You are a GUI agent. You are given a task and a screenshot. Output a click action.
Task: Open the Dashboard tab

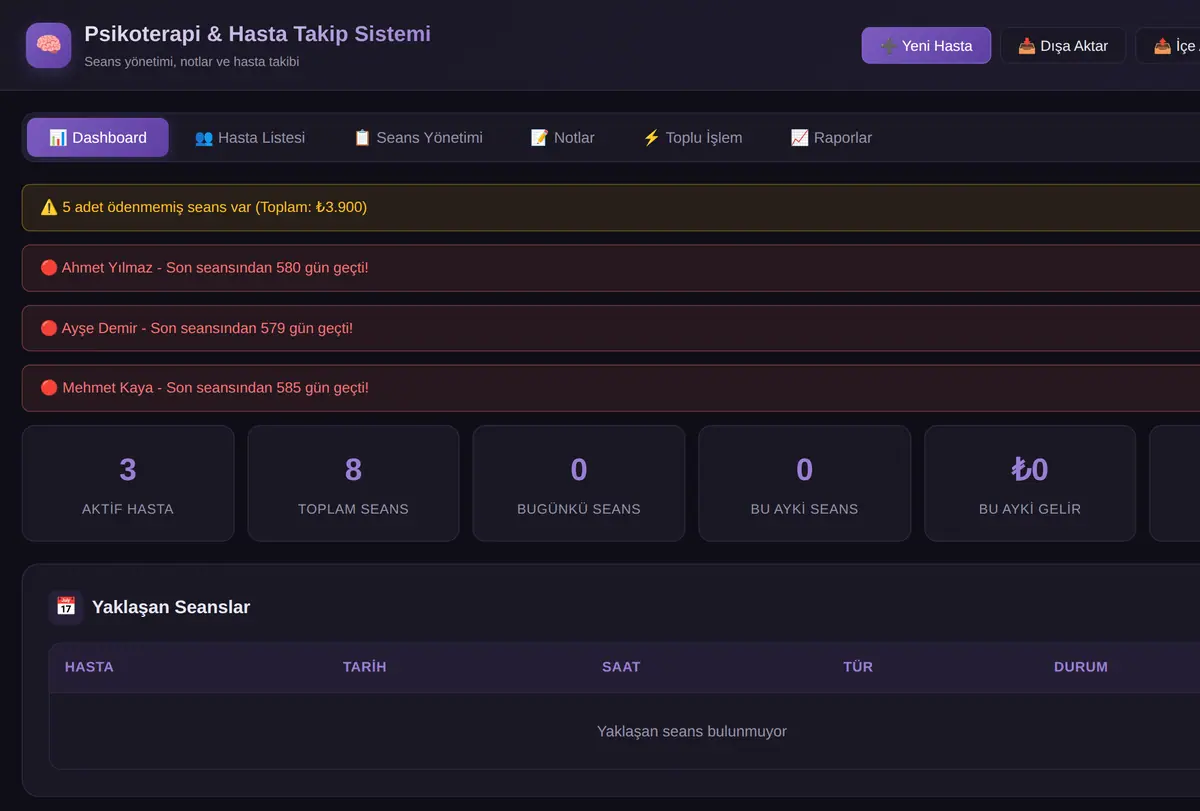click(98, 138)
